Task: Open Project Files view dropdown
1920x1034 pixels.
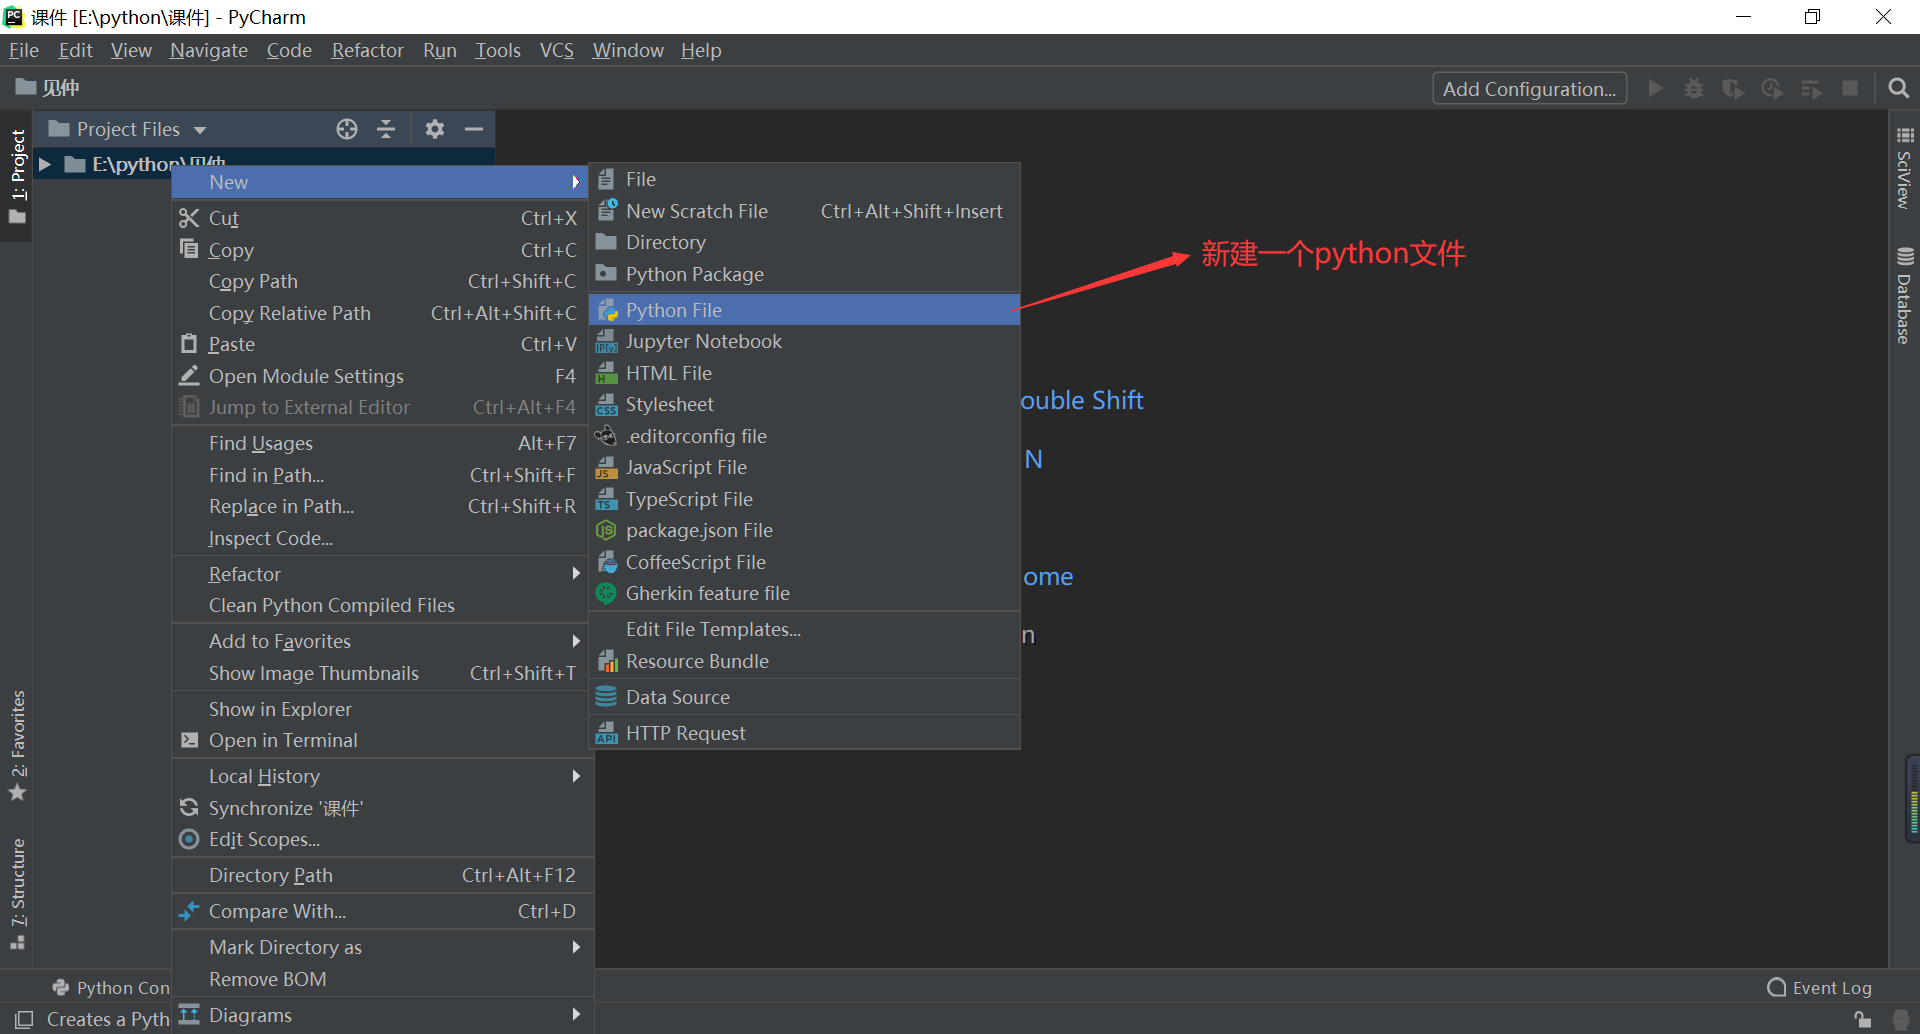Action: (x=128, y=129)
